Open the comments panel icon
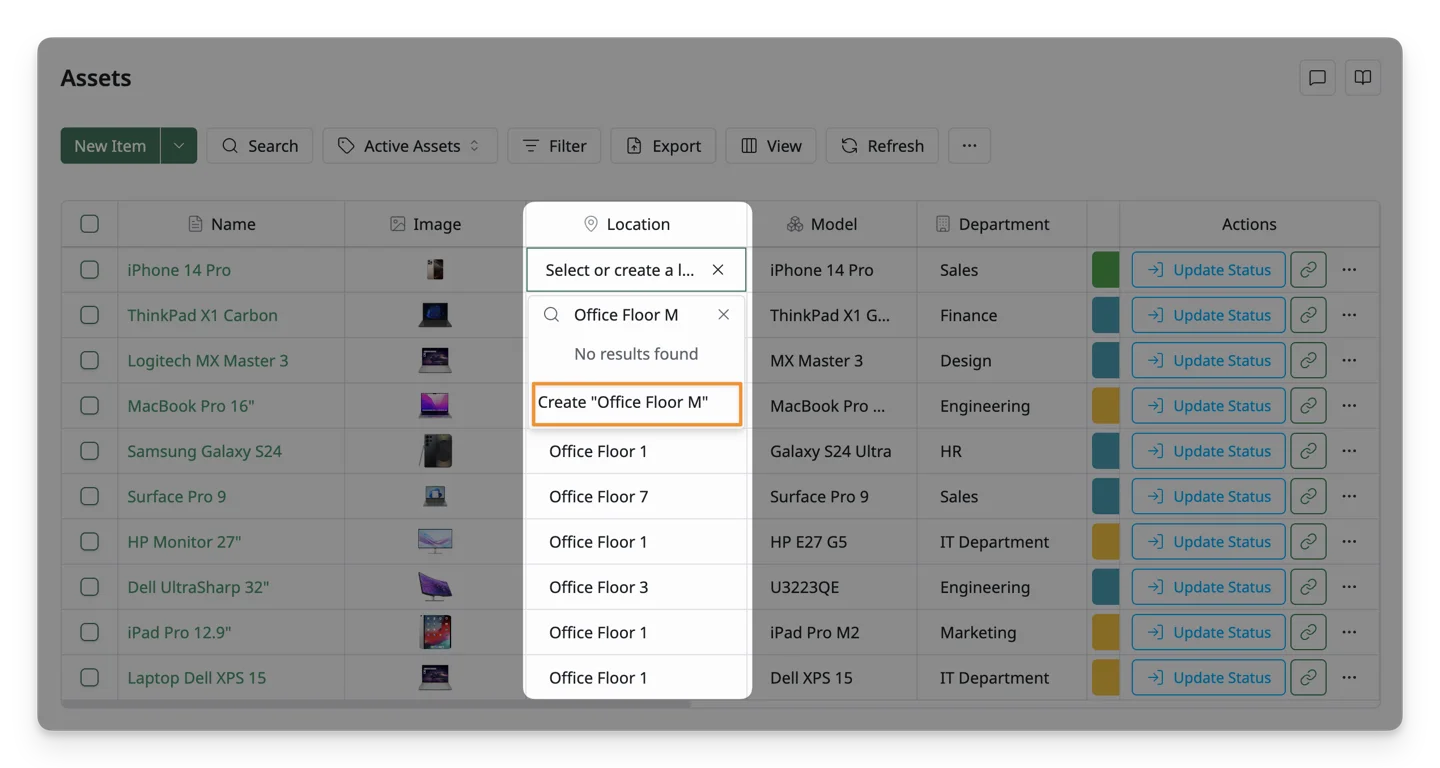 pos(1317,78)
